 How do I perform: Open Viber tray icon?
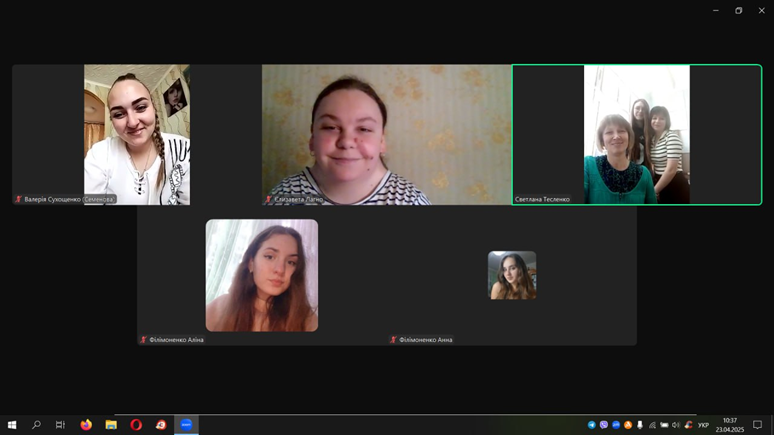pos(604,425)
